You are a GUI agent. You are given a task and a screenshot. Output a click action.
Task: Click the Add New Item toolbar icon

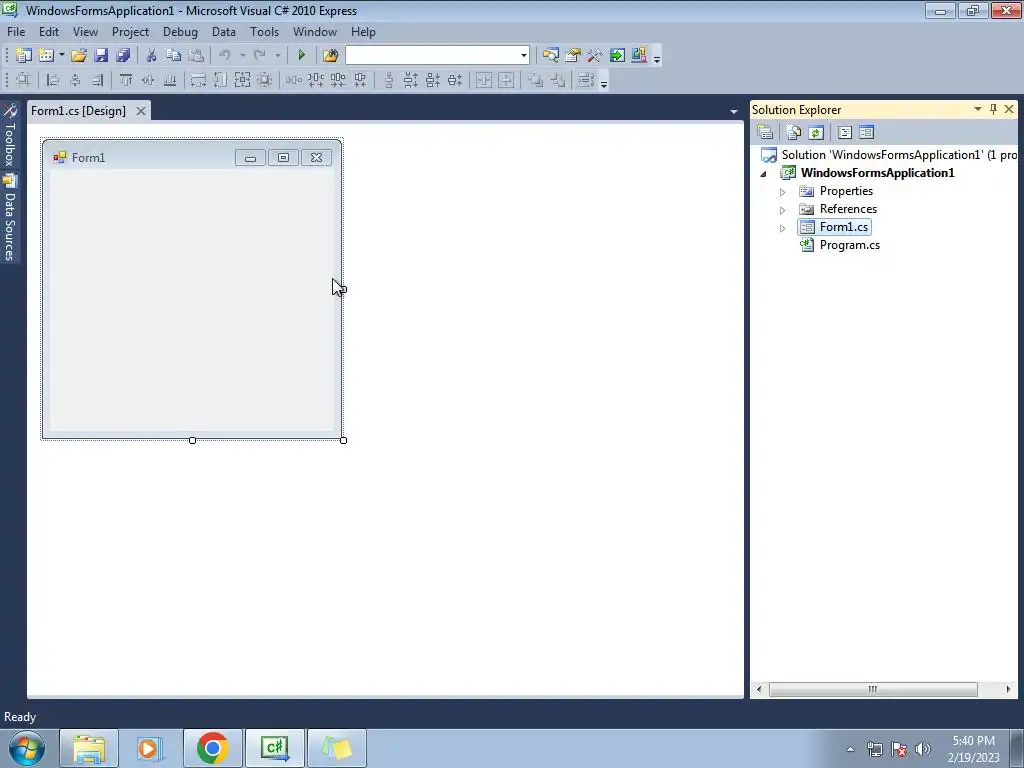point(46,56)
